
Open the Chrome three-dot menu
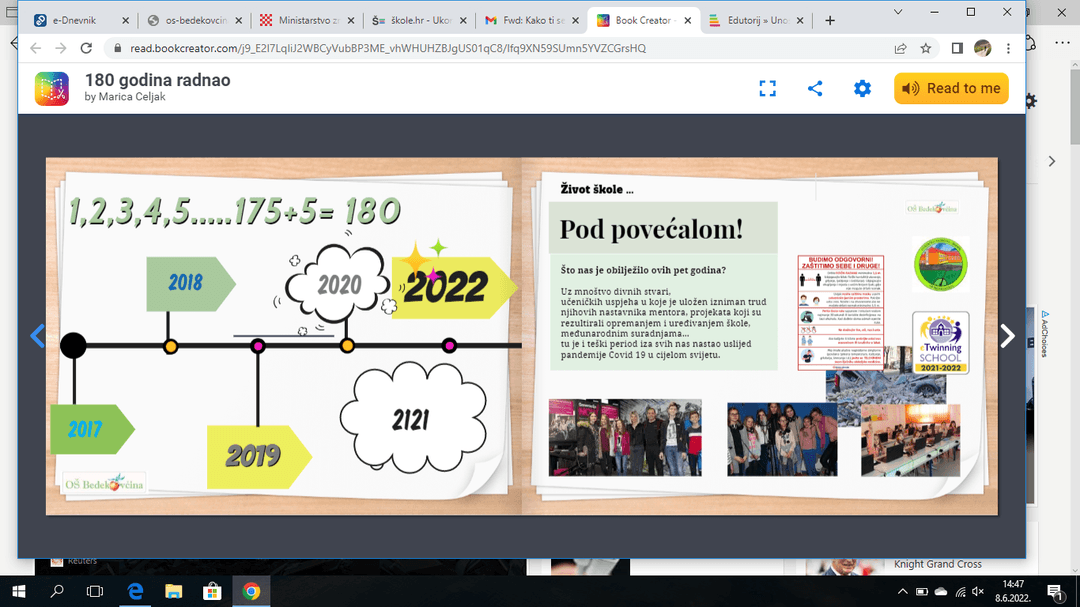tap(1009, 48)
